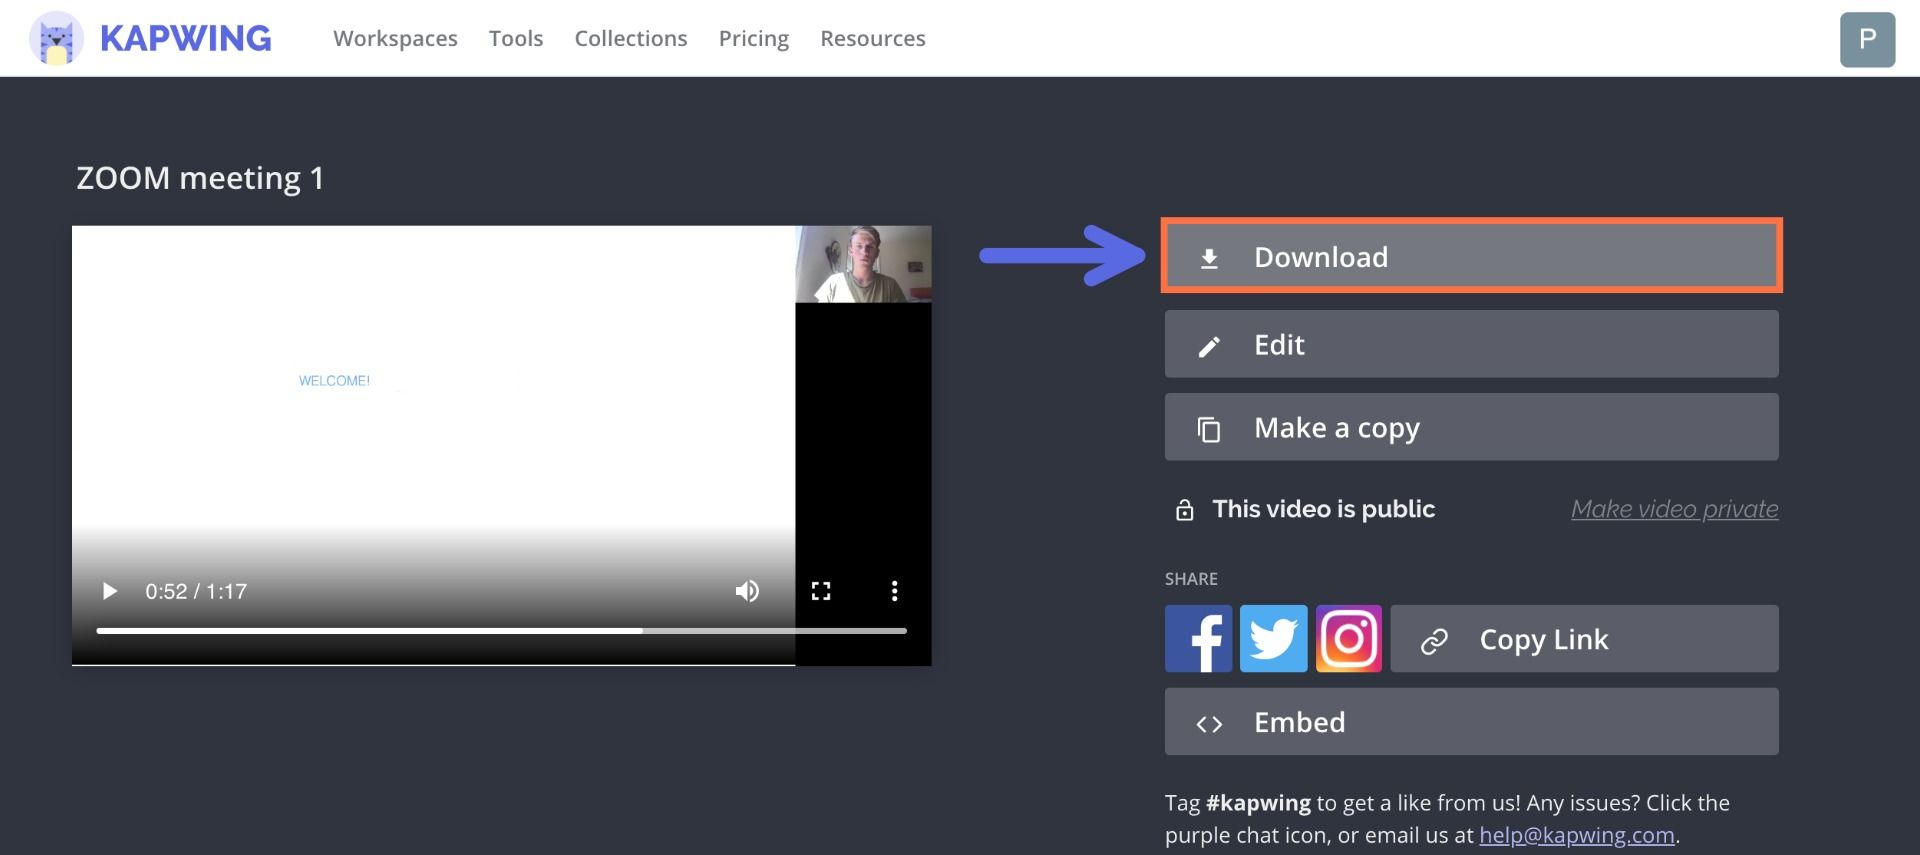The height and width of the screenshot is (855, 1920).
Task: Share video to Twitter
Action: pos(1273,639)
